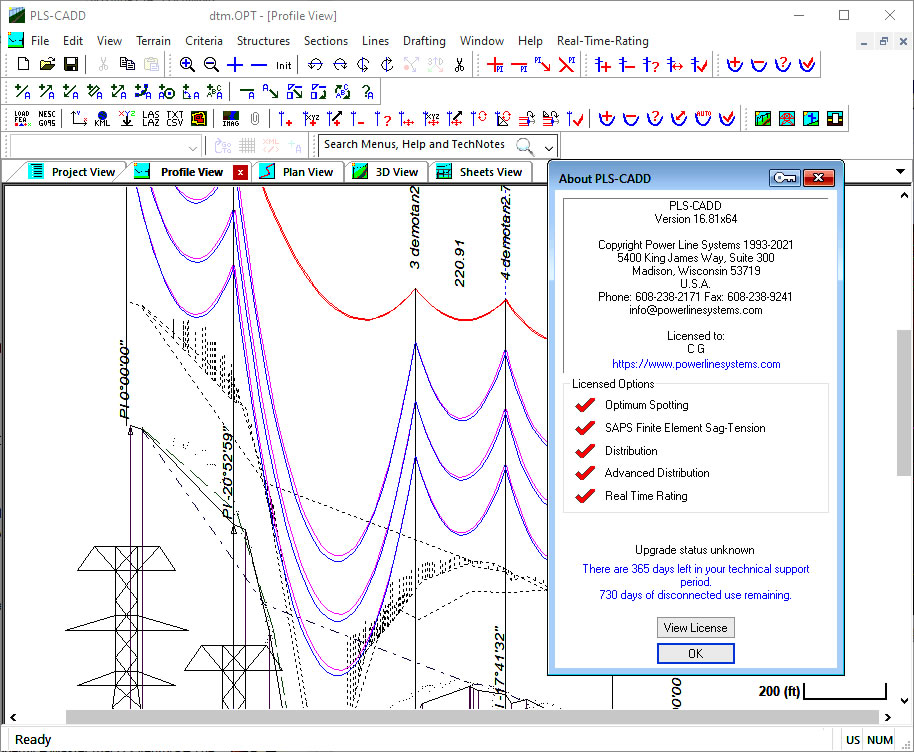Click the annotation question mark icon
Viewport: 914px width, 752px height.
click(367, 92)
